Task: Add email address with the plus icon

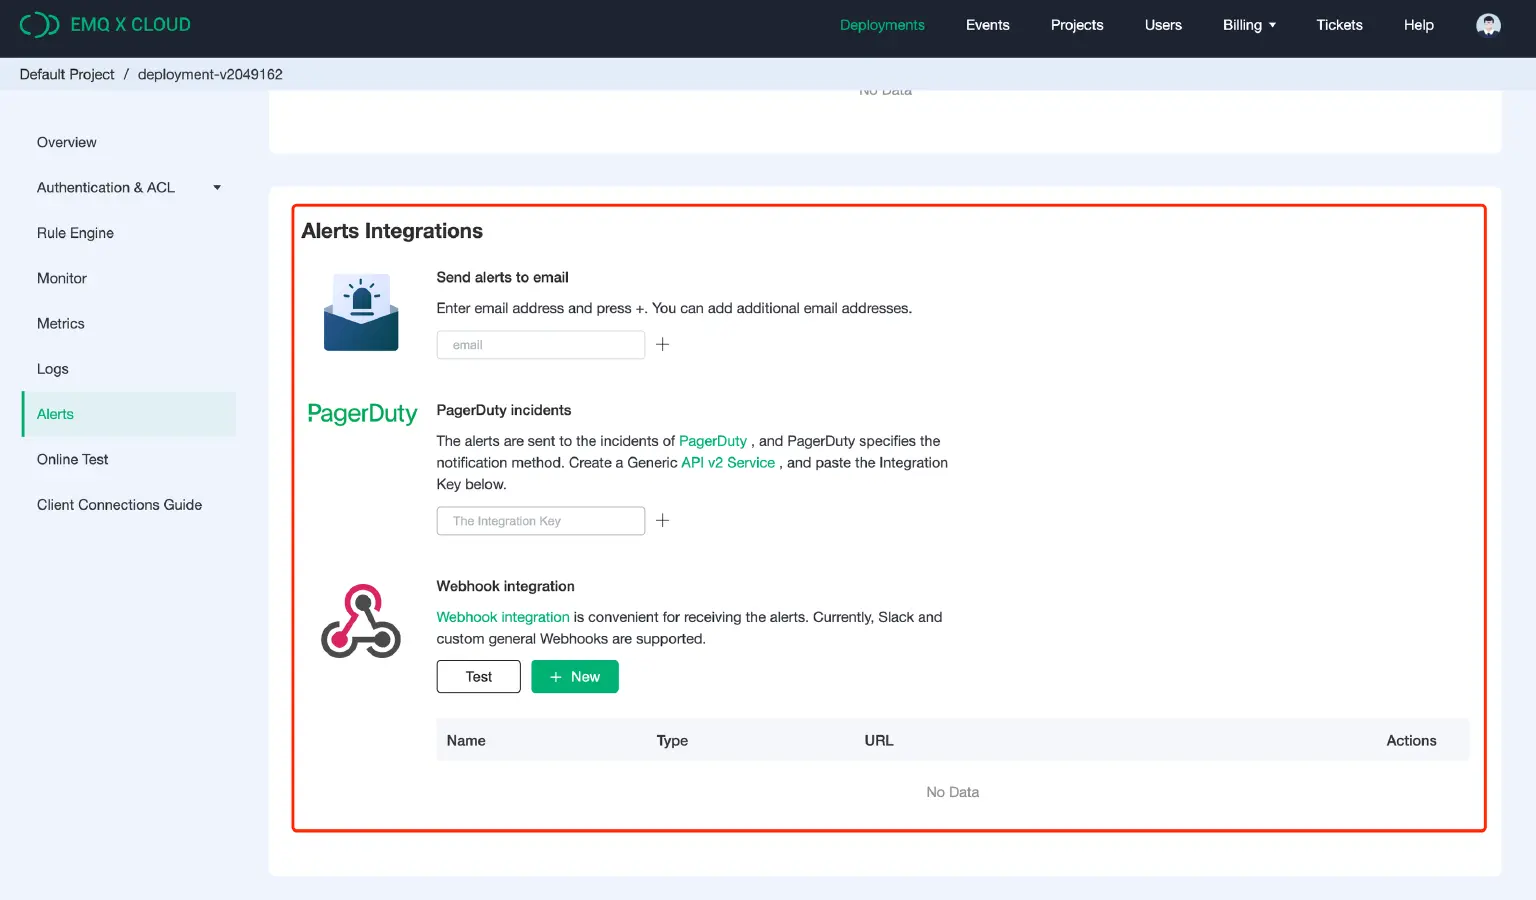Action: coord(662,344)
